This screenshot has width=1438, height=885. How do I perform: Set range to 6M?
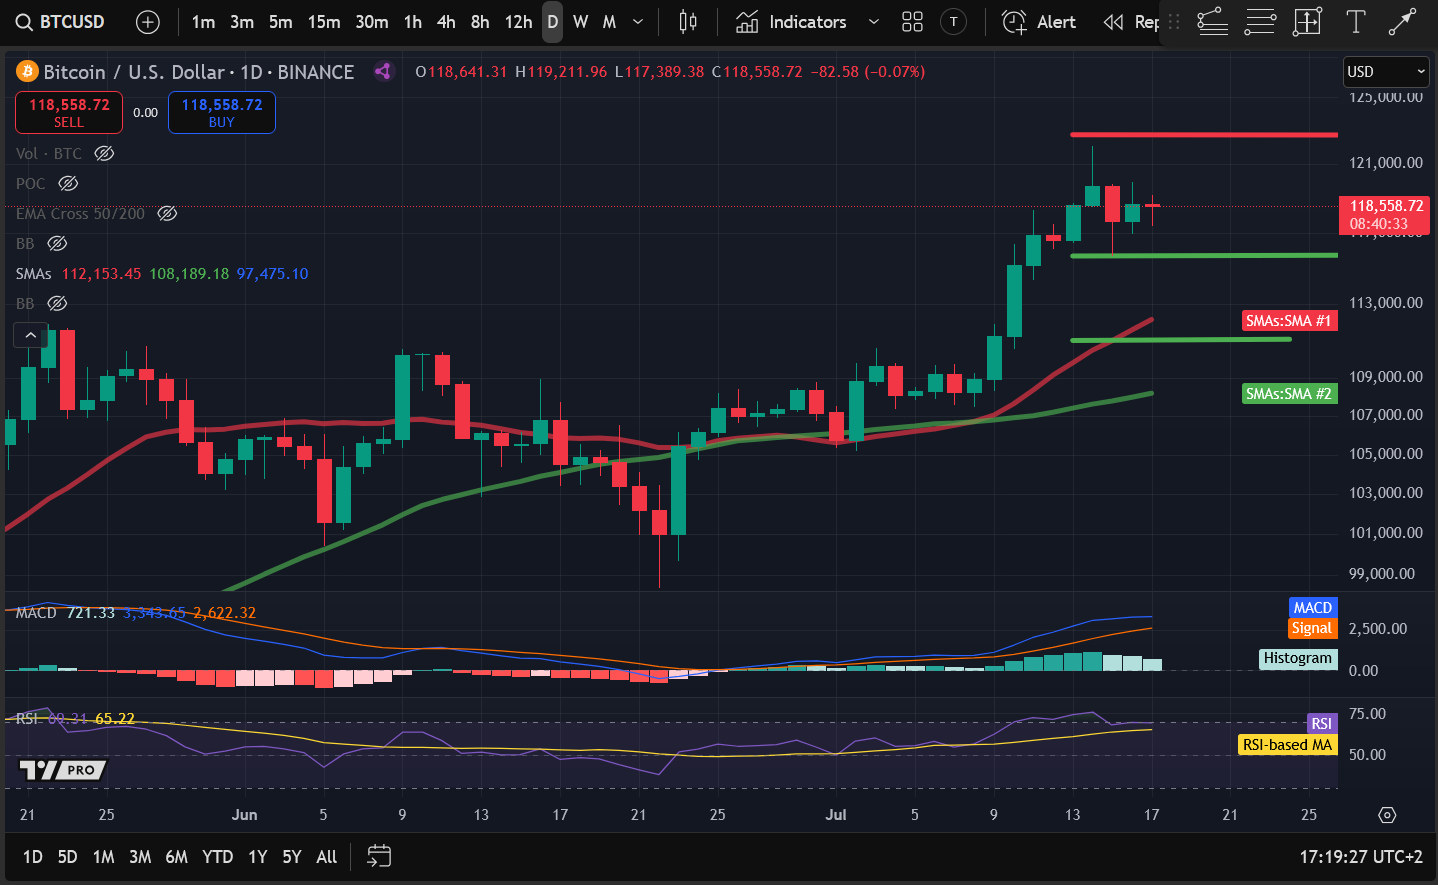coord(176,857)
